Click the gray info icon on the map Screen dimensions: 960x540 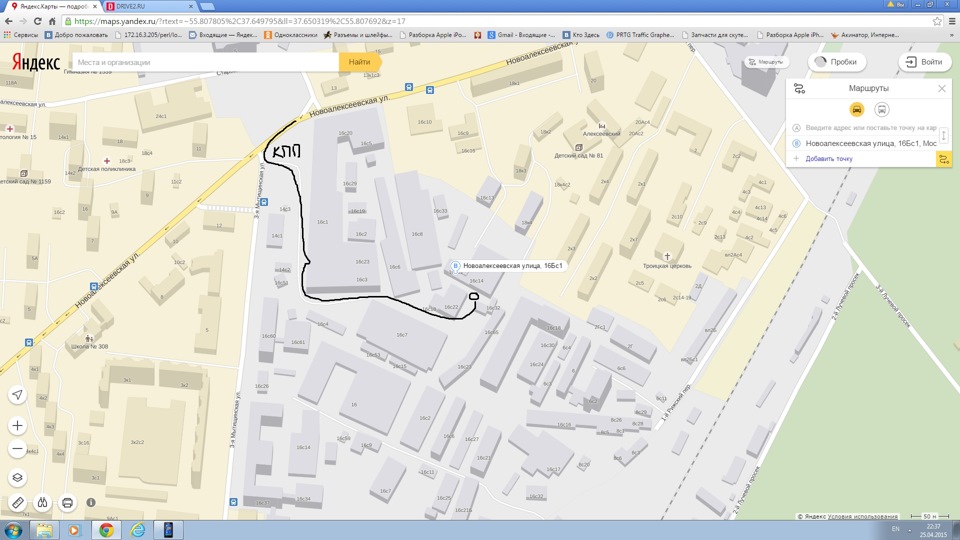coord(91,502)
